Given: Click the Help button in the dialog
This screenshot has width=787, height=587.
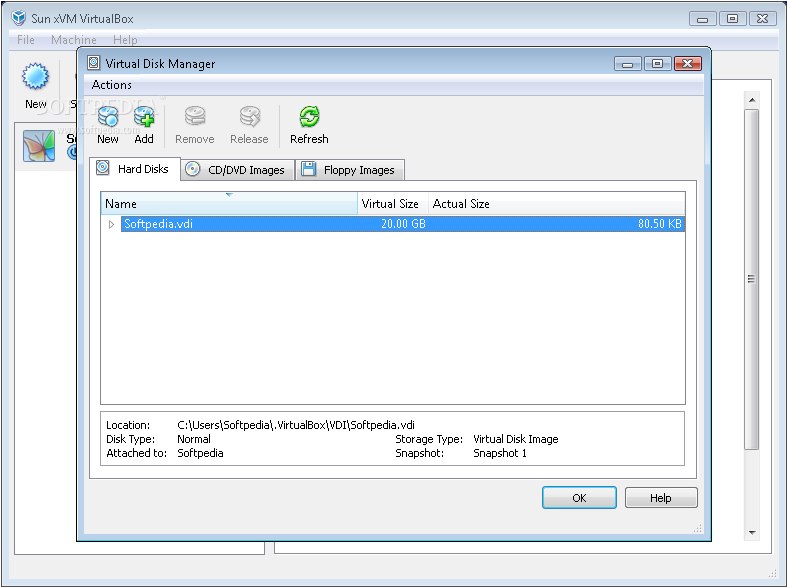Looking at the screenshot, I should tap(661, 498).
